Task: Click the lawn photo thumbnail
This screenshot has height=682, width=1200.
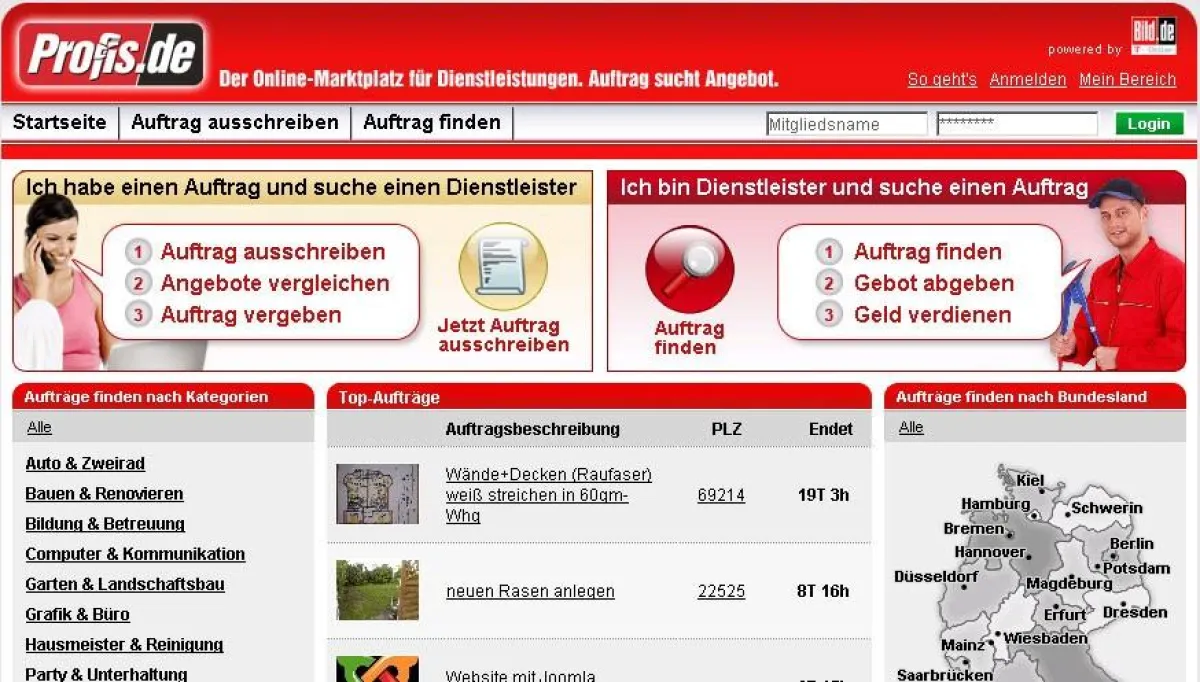Action: pyautogui.click(x=377, y=590)
